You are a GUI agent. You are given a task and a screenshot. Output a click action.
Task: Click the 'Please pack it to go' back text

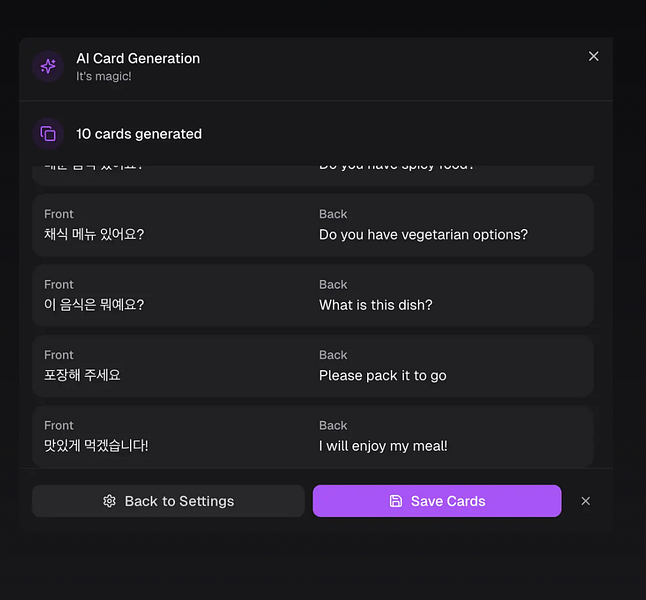point(383,376)
